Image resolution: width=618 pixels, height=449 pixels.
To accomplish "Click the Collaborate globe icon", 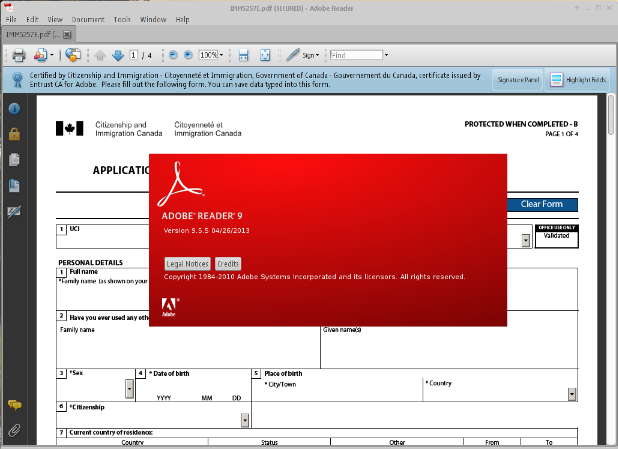I will (73, 55).
